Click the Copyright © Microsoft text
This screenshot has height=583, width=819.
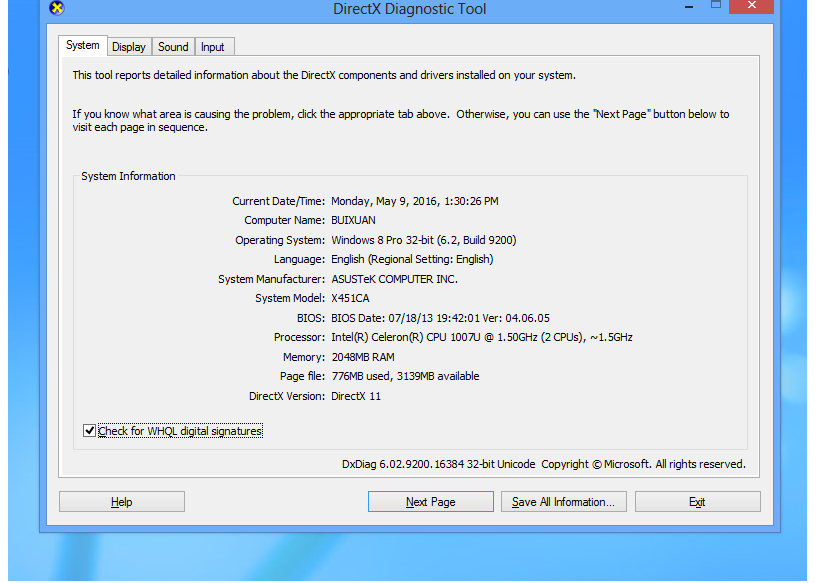tap(643, 464)
